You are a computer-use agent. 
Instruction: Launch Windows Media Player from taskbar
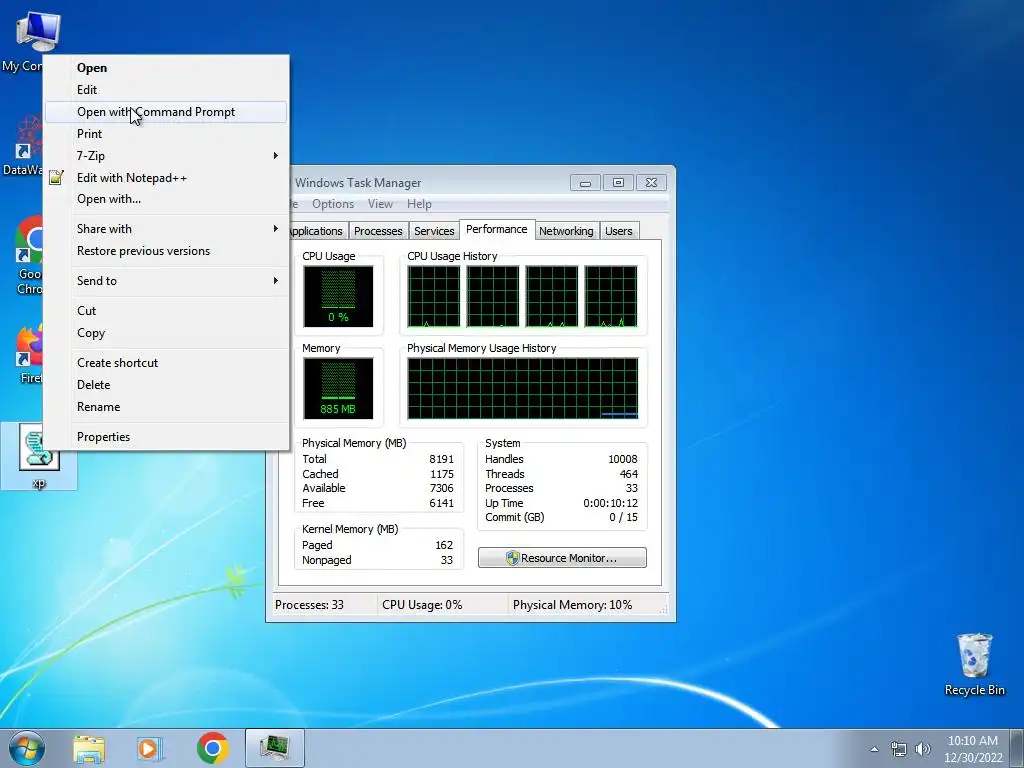coord(150,748)
